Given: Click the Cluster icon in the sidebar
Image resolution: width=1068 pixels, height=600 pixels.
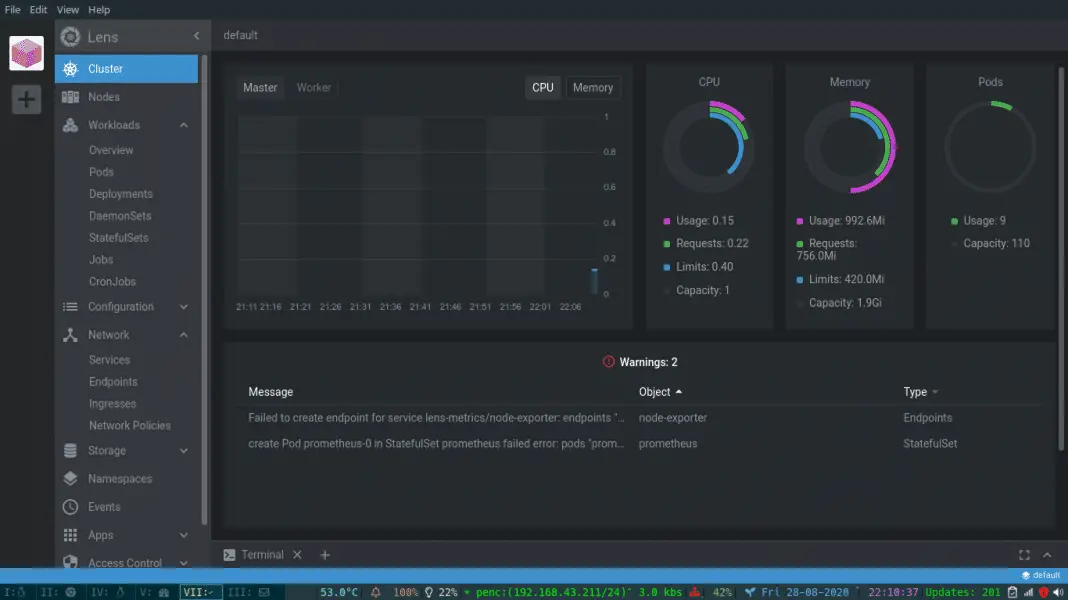Looking at the screenshot, I should (x=70, y=68).
